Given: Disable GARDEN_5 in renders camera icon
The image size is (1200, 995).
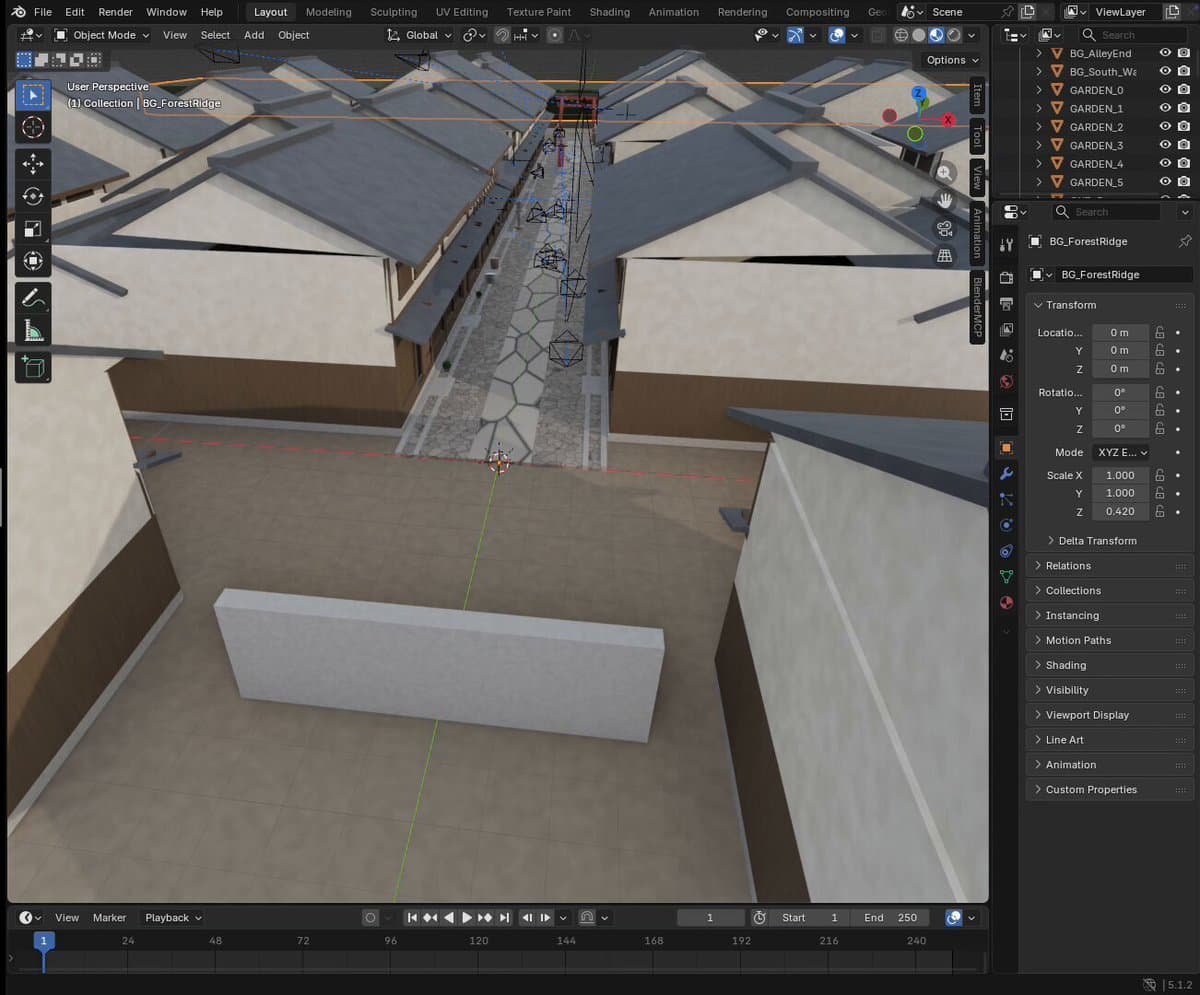Looking at the screenshot, I should [x=1184, y=182].
